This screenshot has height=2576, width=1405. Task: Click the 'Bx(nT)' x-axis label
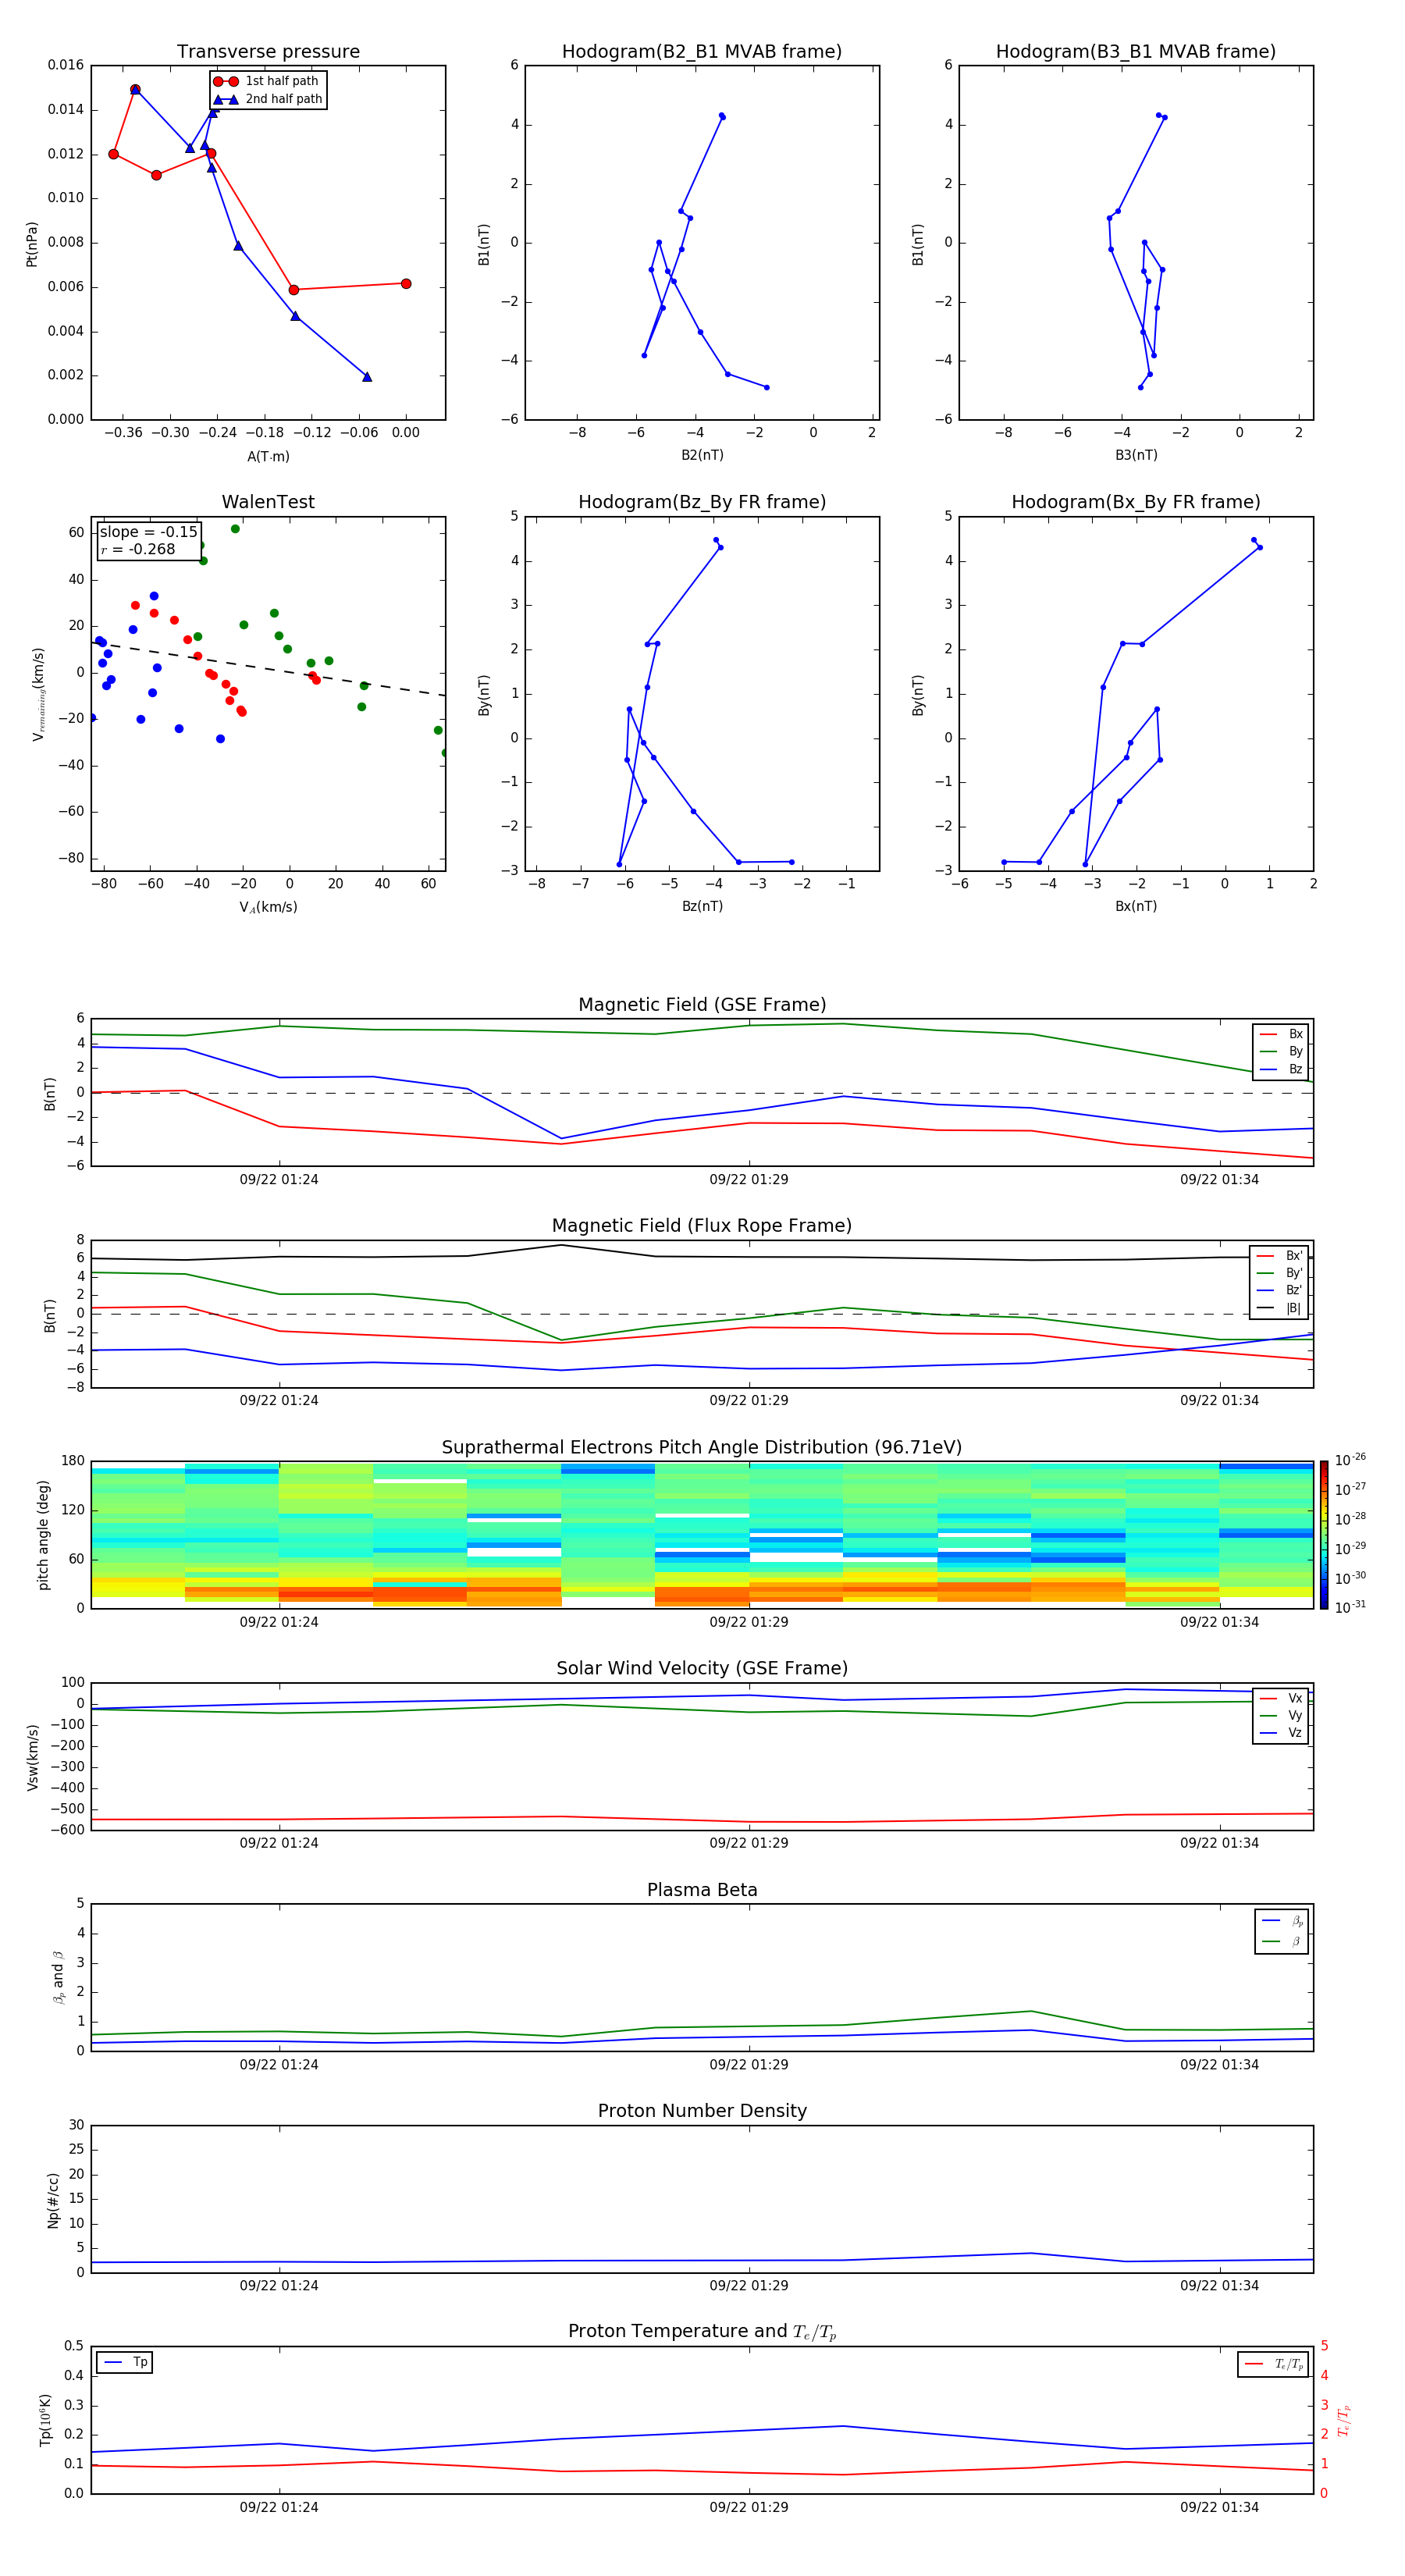tap(1136, 906)
